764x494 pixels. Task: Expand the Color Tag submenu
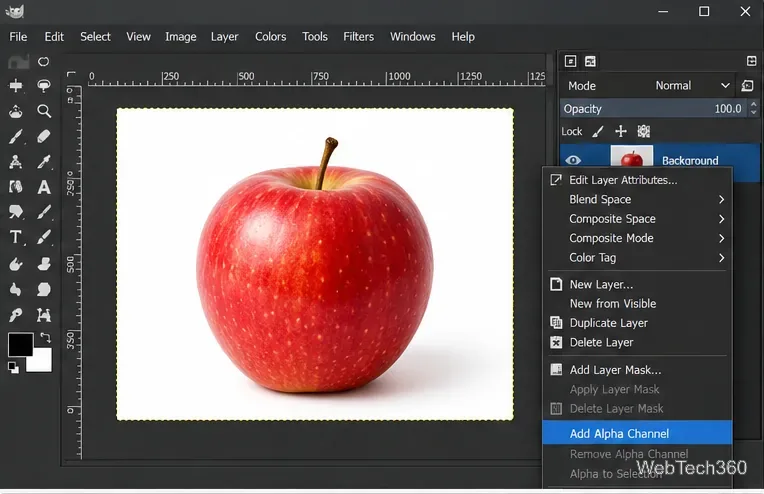pyautogui.click(x=637, y=258)
